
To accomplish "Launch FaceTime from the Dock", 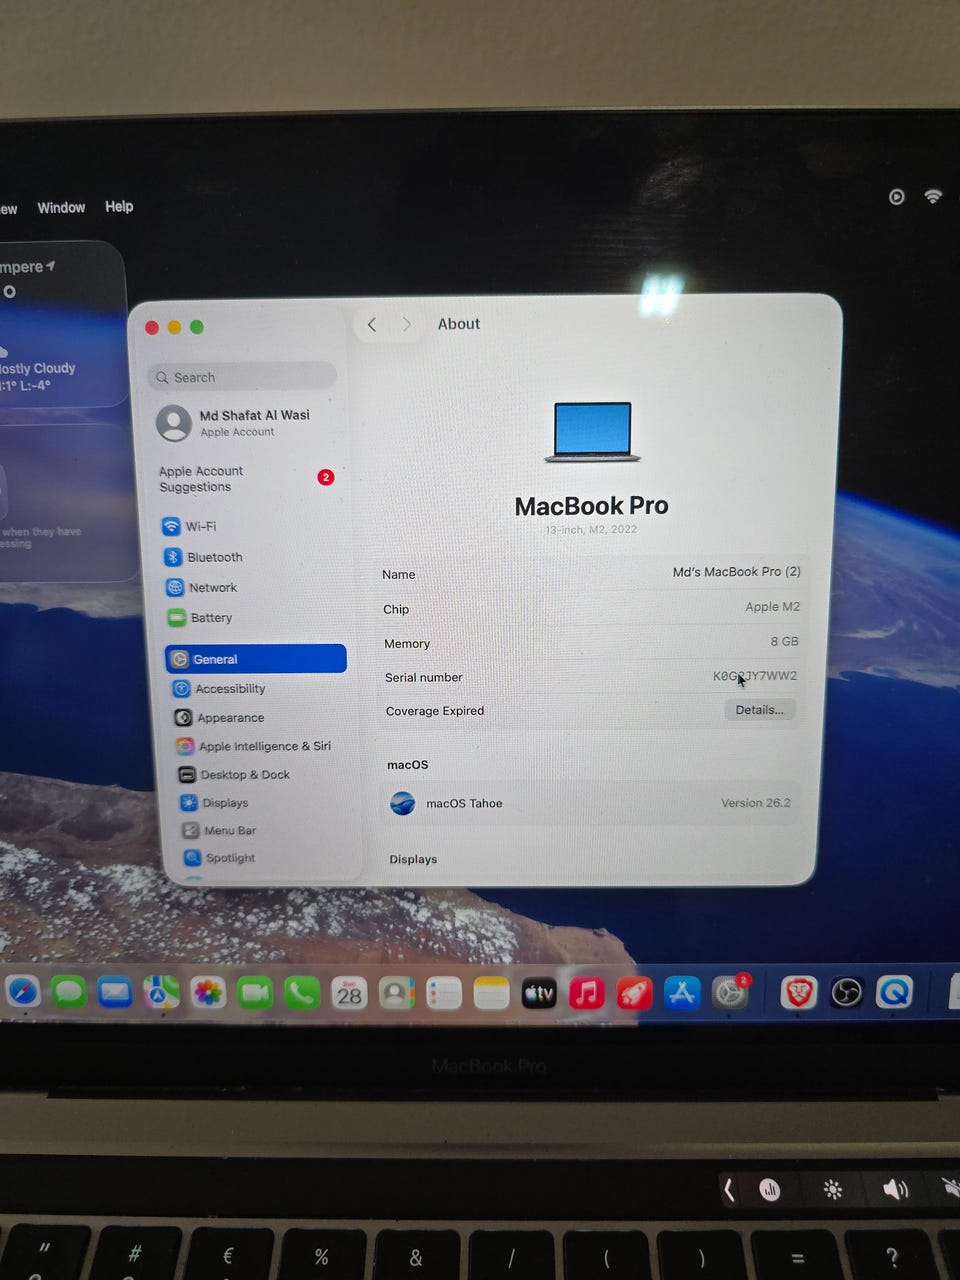I will click(x=255, y=993).
